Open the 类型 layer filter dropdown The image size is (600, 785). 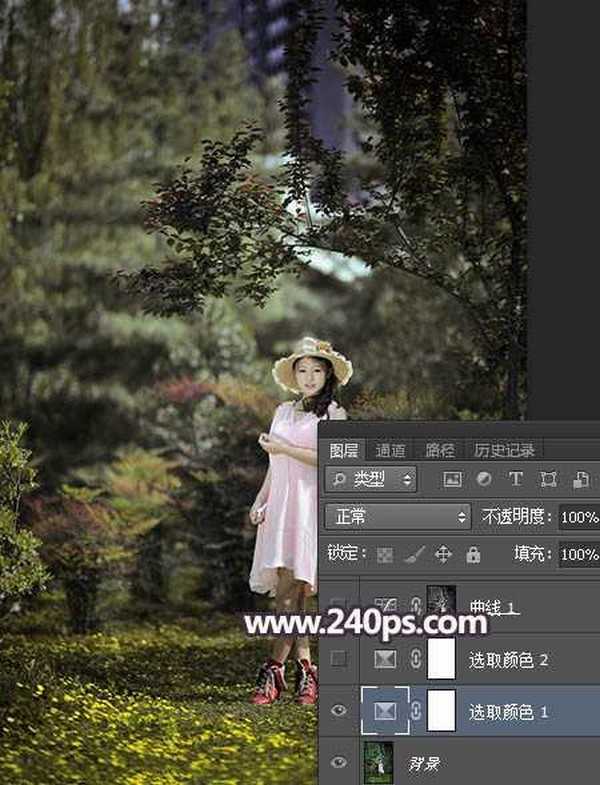point(370,480)
